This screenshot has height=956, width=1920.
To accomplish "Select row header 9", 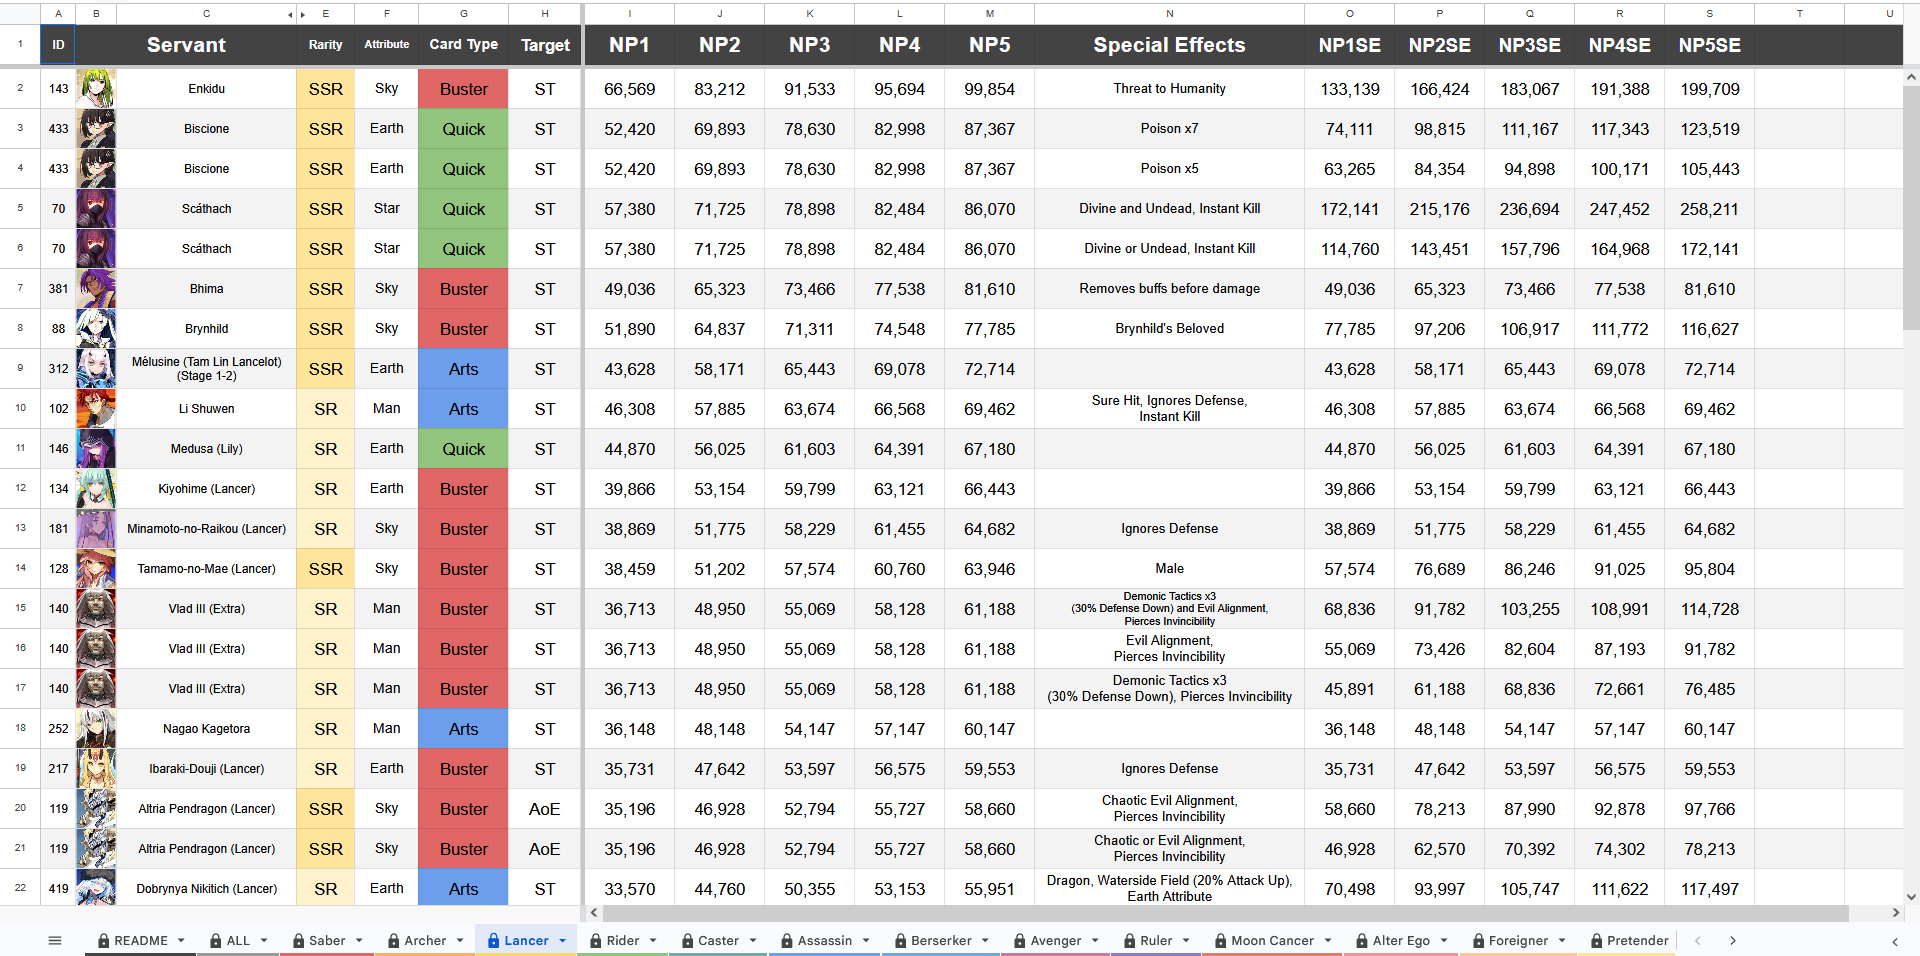I will point(20,368).
